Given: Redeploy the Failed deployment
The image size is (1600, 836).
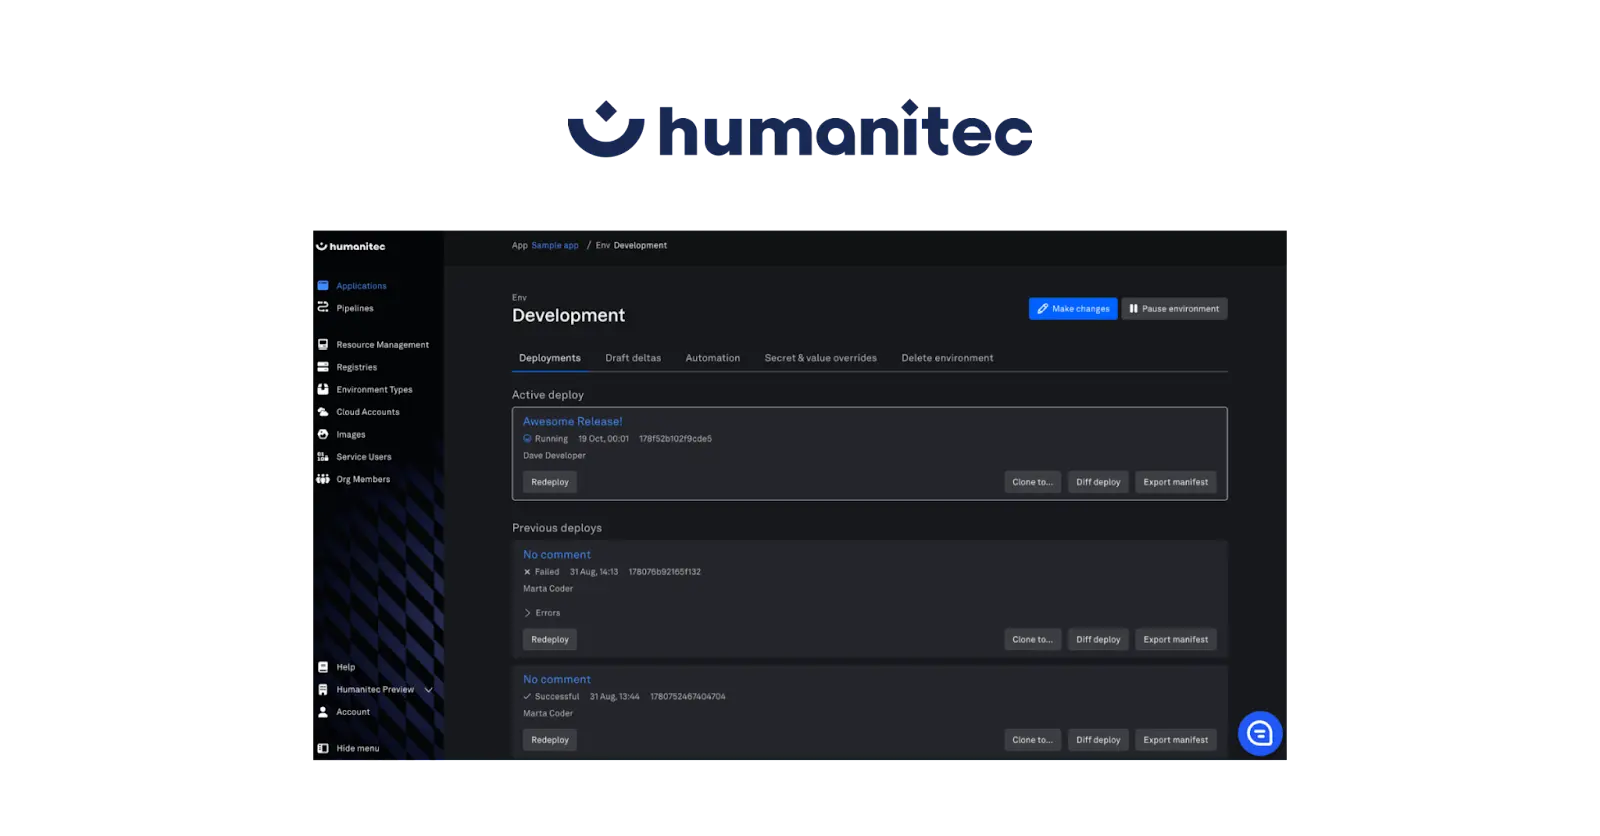Looking at the screenshot, I should point(550,639).
